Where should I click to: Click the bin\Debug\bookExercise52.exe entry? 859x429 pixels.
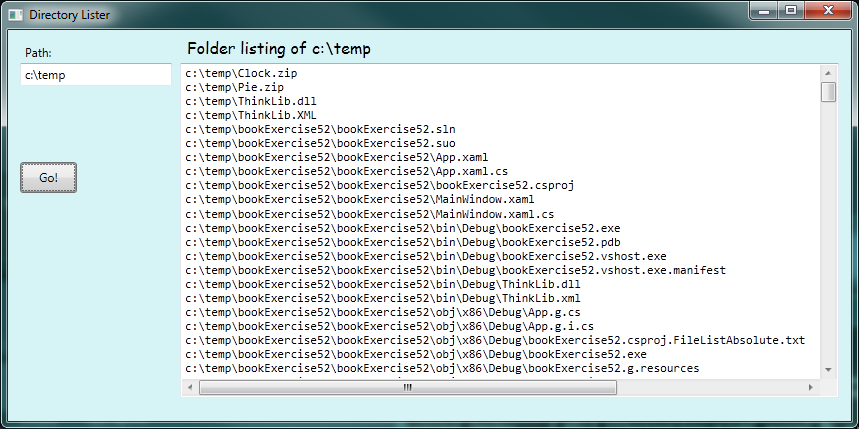click(403, 228)
